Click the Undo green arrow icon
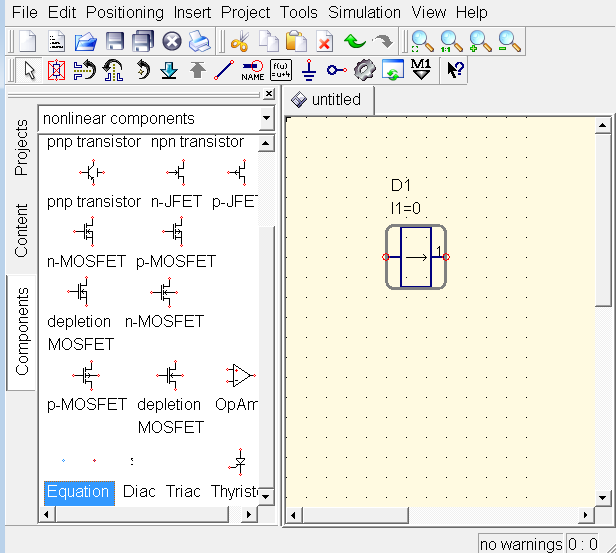Viewport: 616px width, 553px height. pyautogui.click(x=354, y=42)
